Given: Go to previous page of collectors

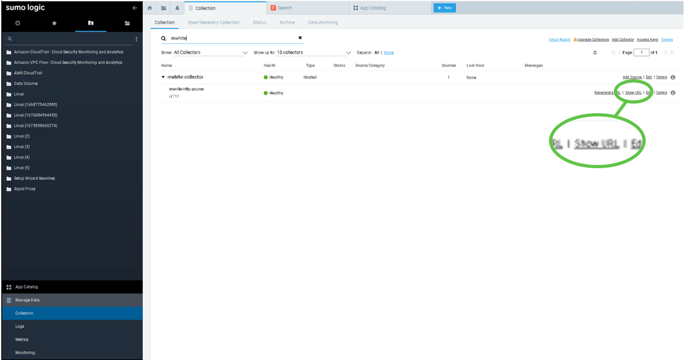Looking at the screenshot, I should [619, 53].
